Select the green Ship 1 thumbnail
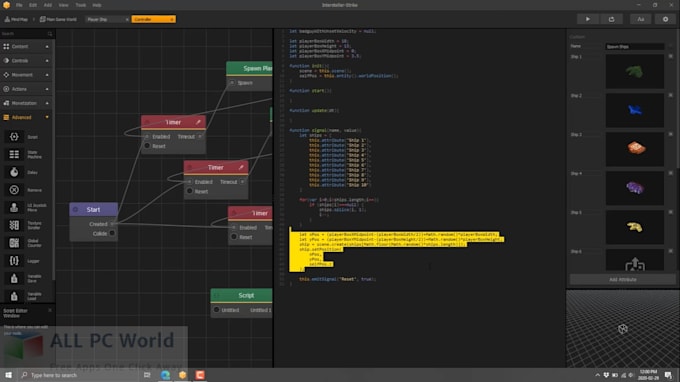The image size is (680, 382). [634, 72]
